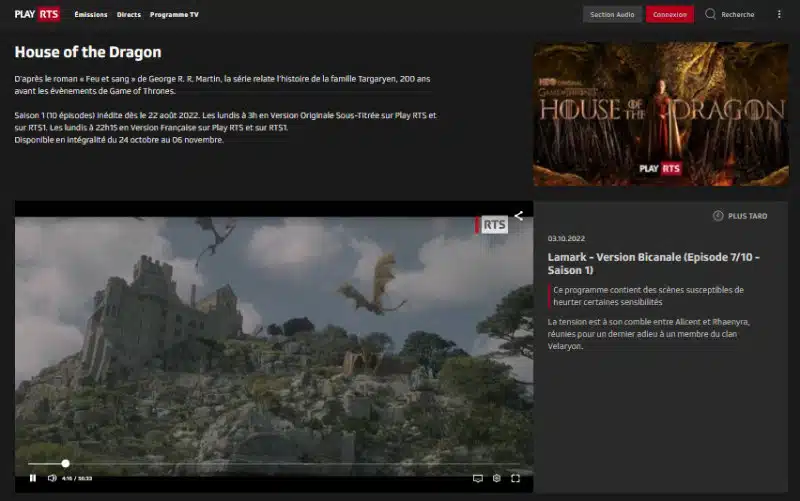Enter fullscreen video mode

[515, 479]
